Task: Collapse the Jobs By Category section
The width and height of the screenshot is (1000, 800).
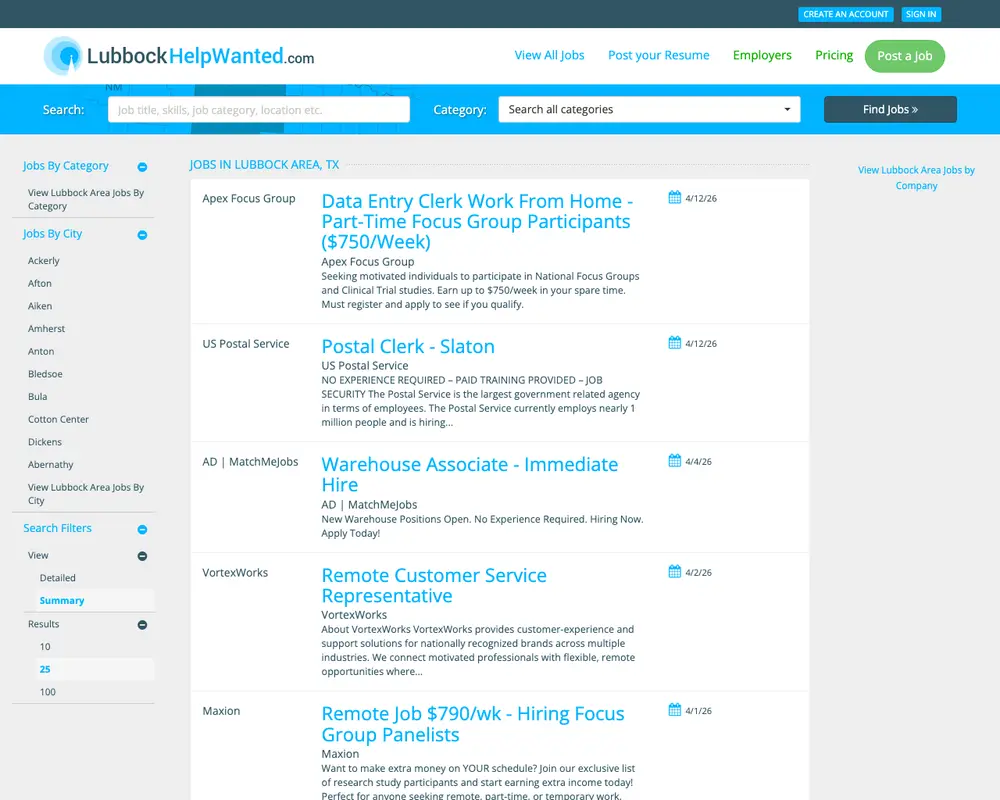Action: (142, 167)
